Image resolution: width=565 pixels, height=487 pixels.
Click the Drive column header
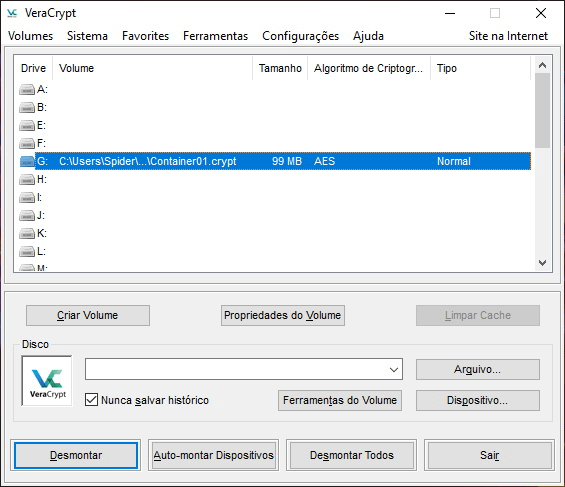coord(33,68)
